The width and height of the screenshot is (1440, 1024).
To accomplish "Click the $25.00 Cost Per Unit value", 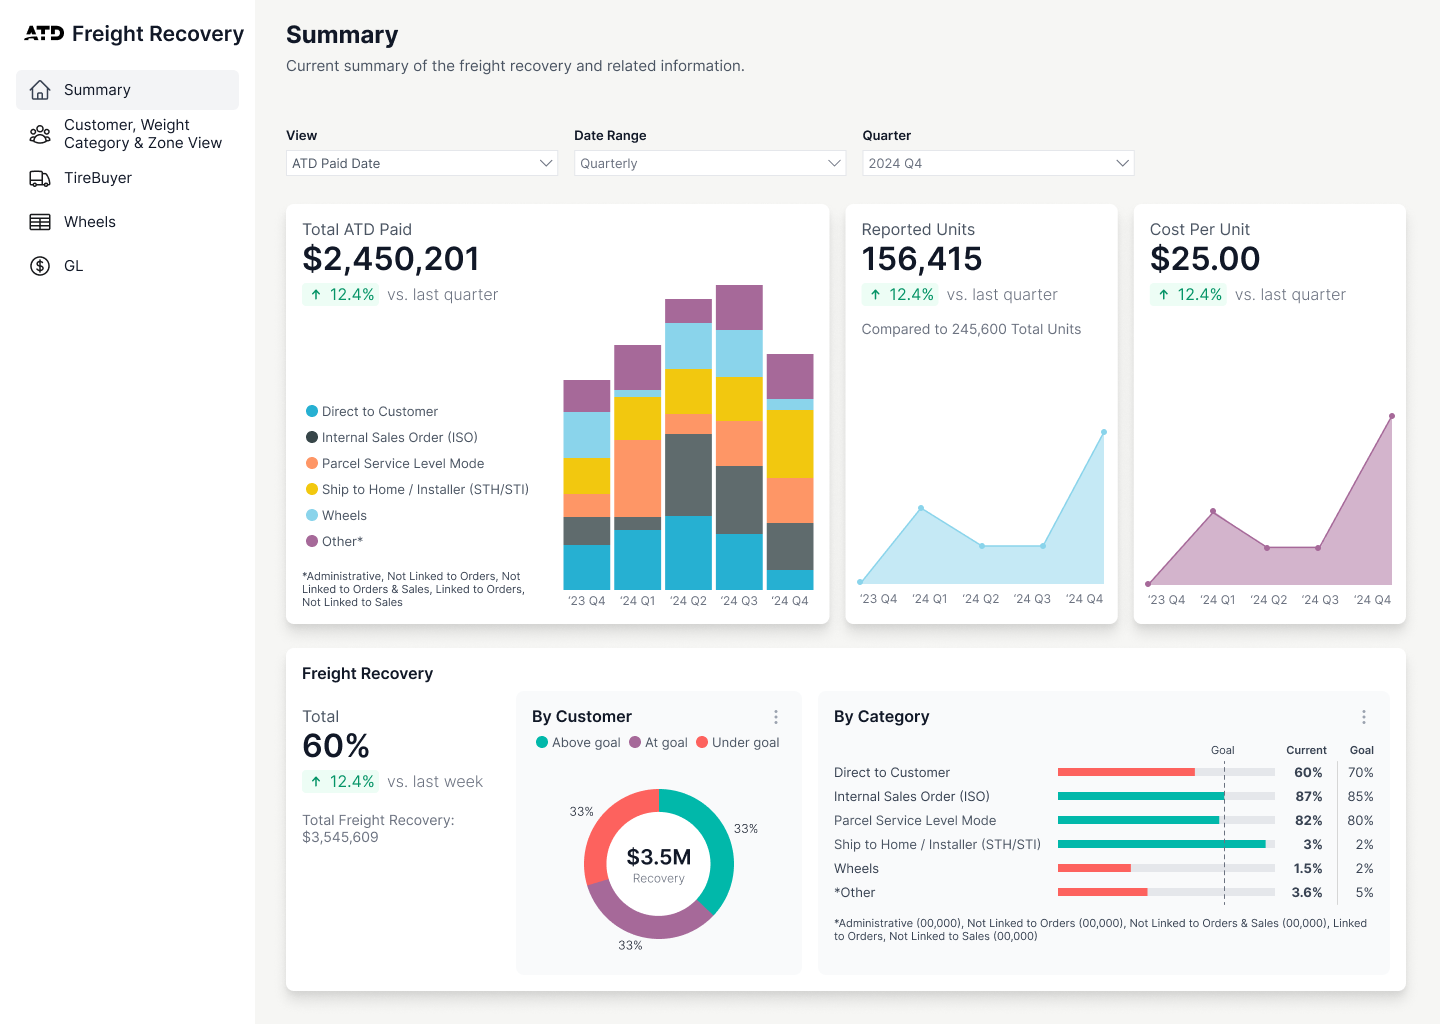I will pos(1205,259).
